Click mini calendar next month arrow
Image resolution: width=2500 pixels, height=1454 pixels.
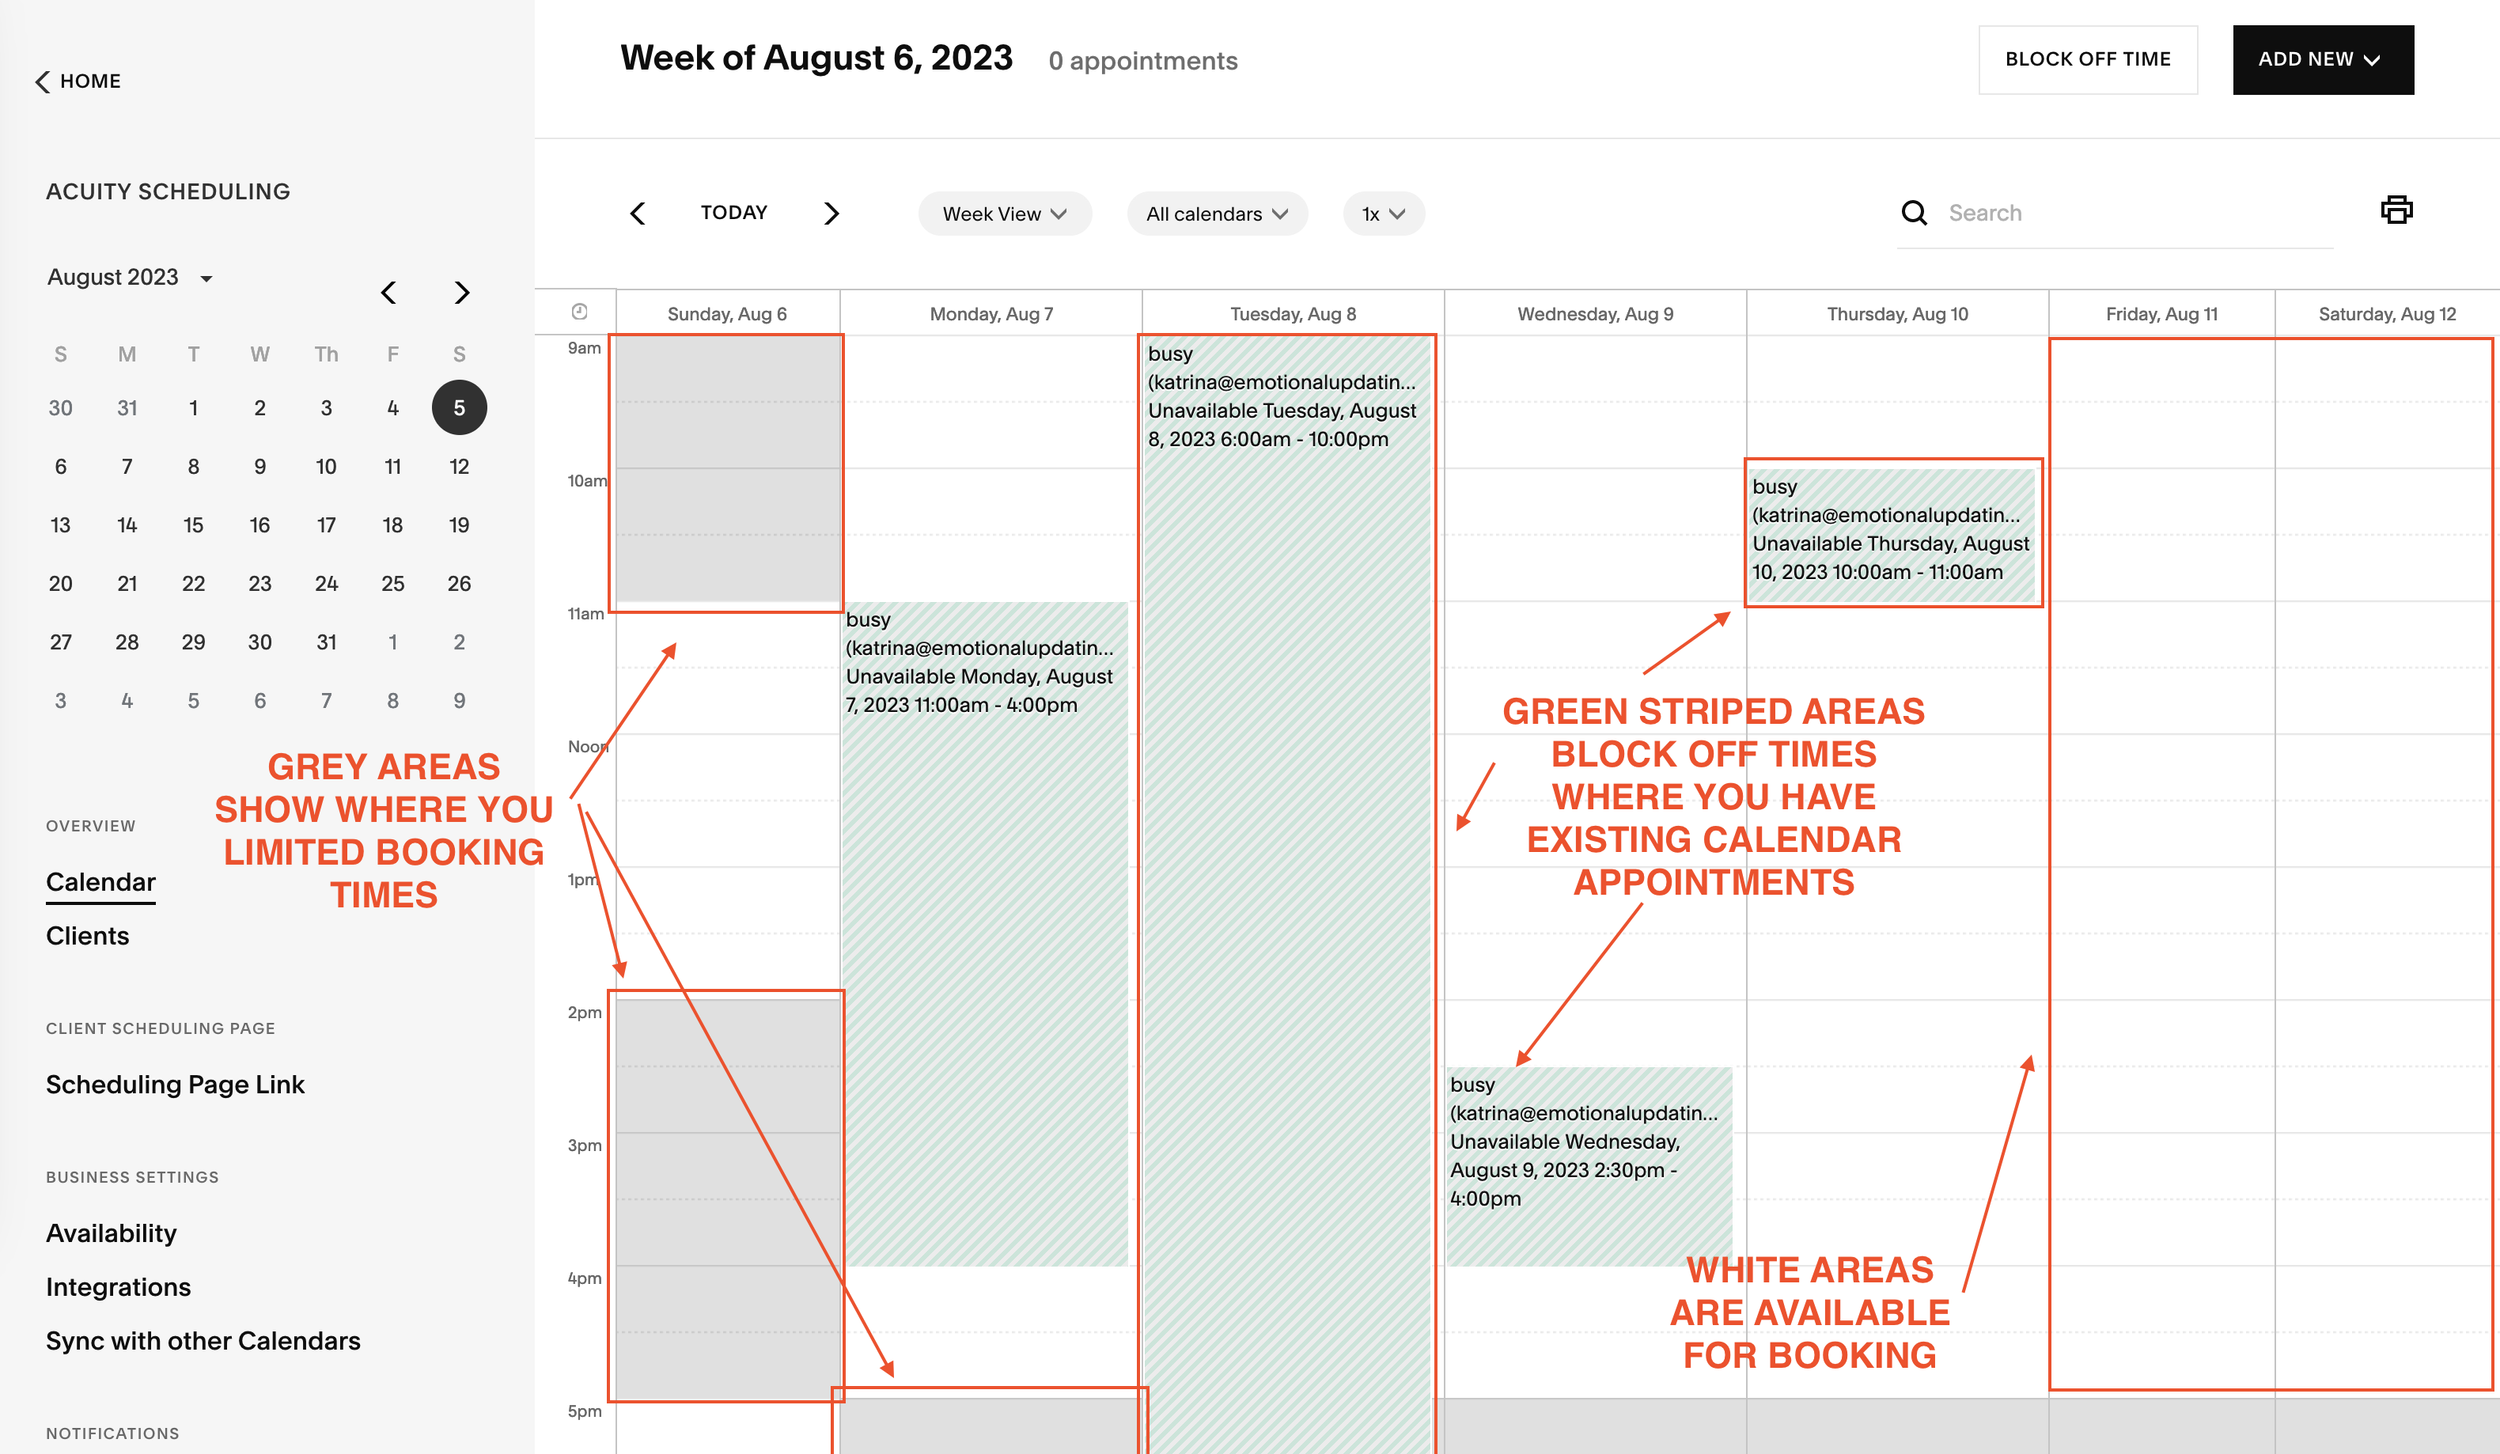(461, 292)
